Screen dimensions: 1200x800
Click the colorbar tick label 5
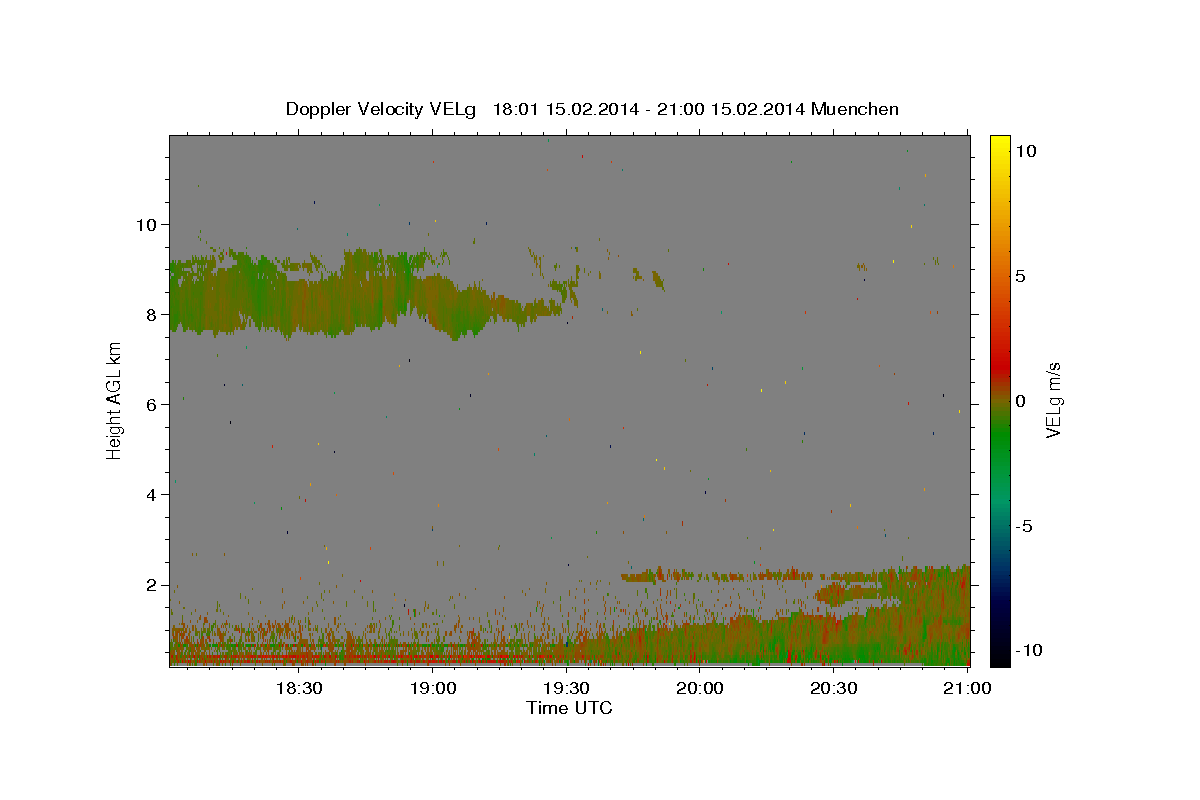(x=1020, y=275)
